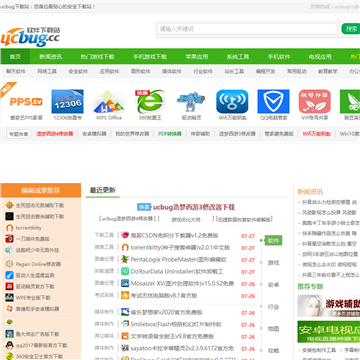Click icon next to DoYourData Uninstaller entry

coord(125,271)
